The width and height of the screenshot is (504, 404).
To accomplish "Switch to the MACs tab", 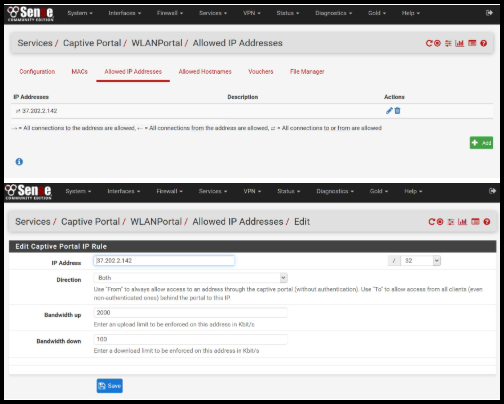I will coord(79,72).
